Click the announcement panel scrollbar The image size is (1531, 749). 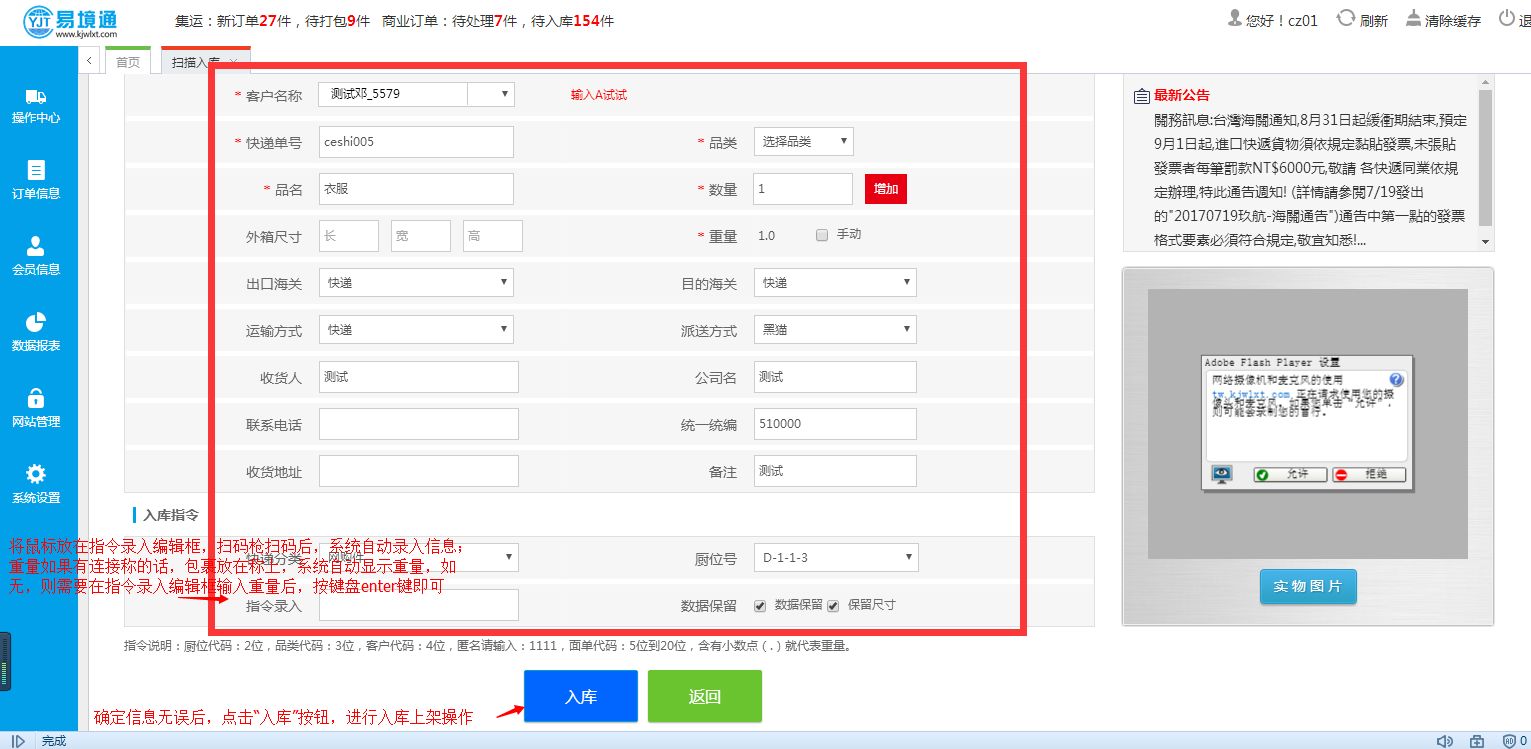click(x=1485, y=158)
